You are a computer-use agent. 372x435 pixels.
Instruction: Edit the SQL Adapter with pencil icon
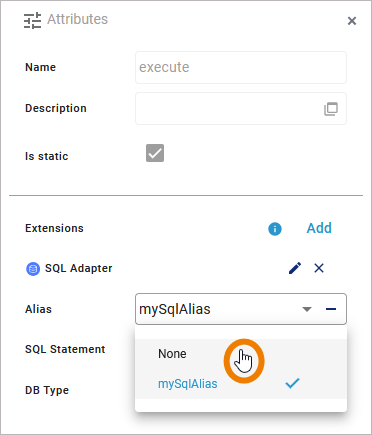295,268
